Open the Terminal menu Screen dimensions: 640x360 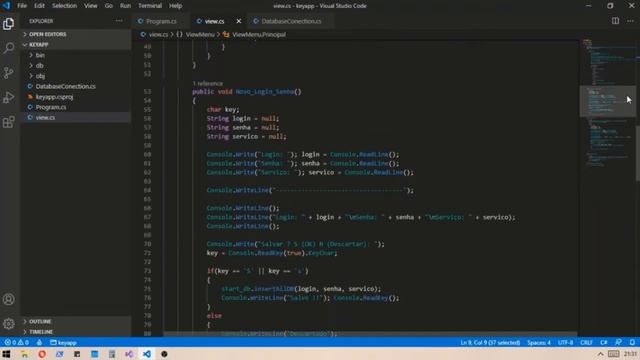pyautogui.click(x=150, y=6)
